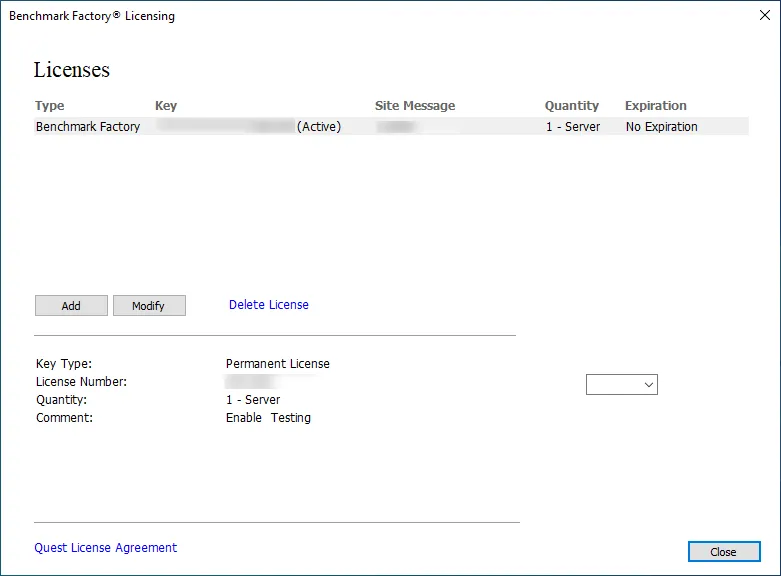This screenshot has height=576, width=781.
Task: Click the Close button at bottom right
Action: (x=724, y=552)
